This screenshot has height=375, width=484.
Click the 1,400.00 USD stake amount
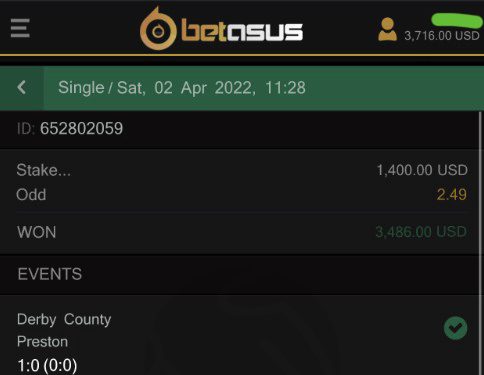[422, 170]
